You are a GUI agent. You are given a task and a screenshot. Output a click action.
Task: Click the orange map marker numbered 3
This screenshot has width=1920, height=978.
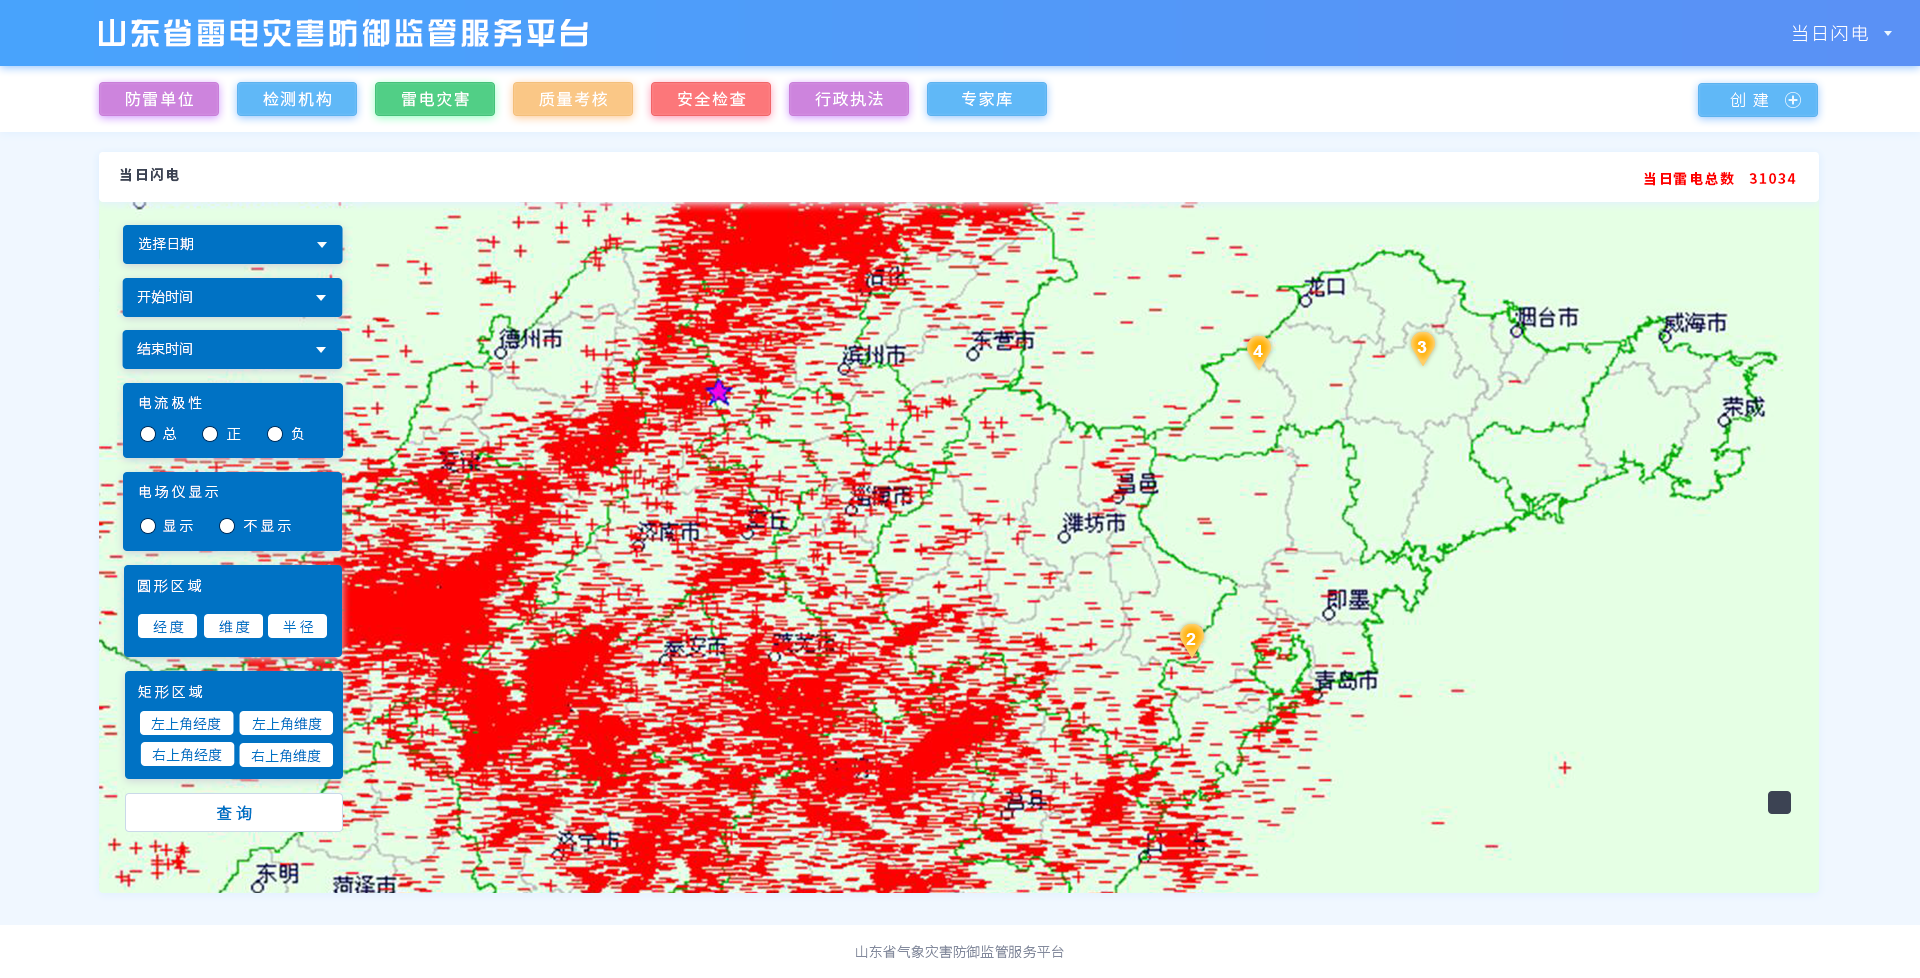(x=1421, y=347)
